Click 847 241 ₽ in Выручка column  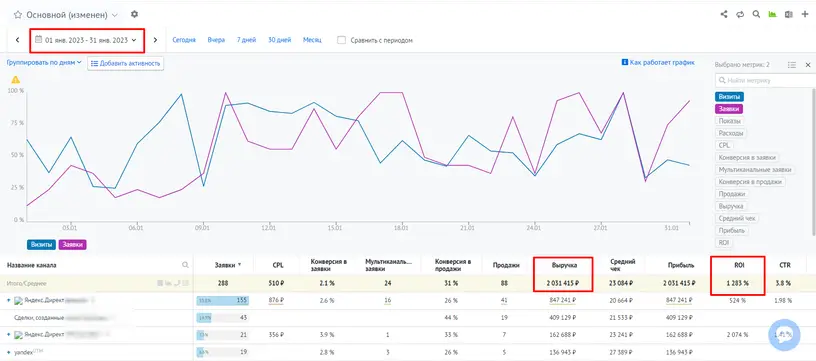click(564, 301)
